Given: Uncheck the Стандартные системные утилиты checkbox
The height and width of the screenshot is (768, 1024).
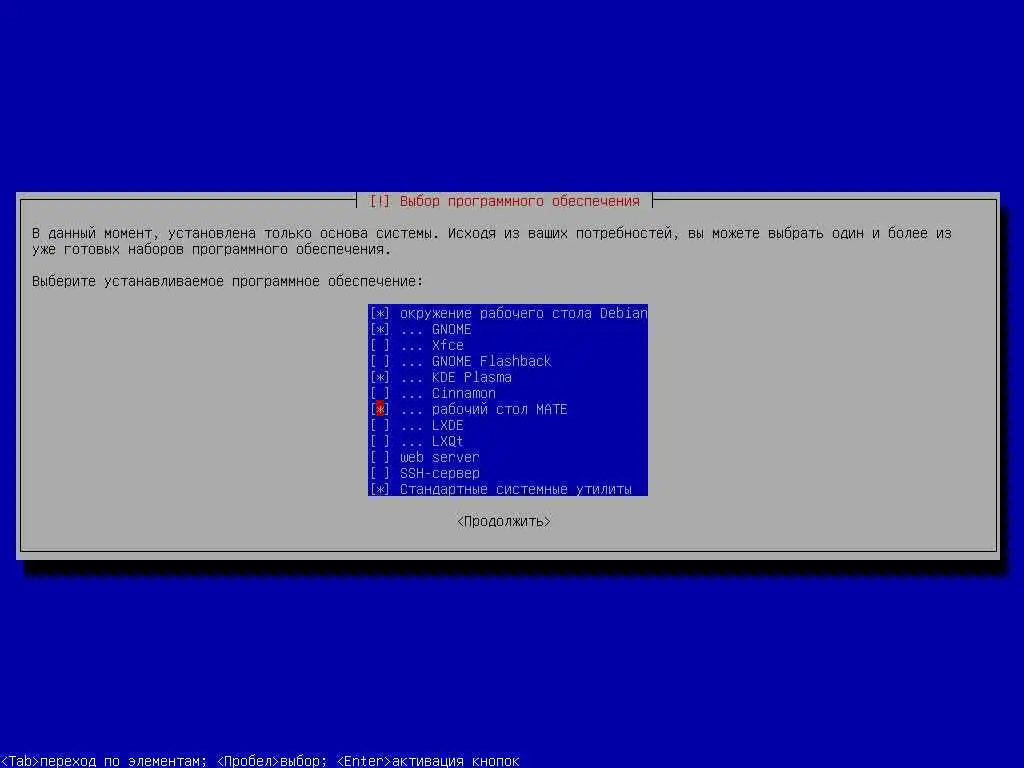Looking at the screenshot, I should point(379,489).
